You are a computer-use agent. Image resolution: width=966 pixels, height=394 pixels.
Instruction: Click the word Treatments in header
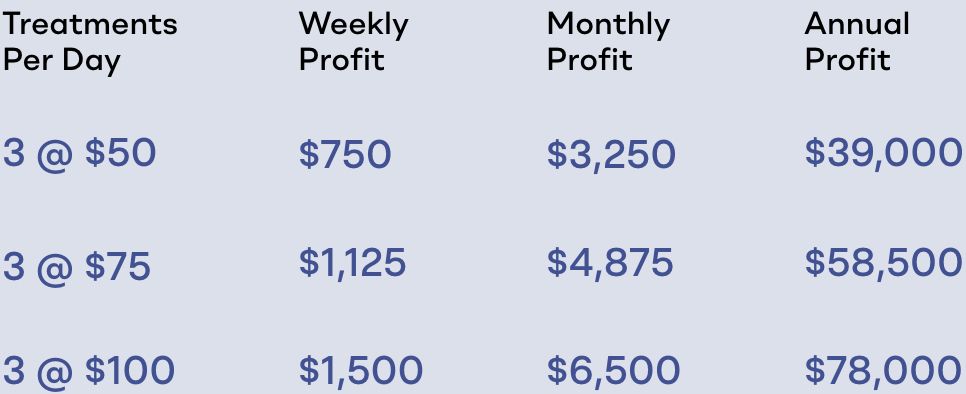pyautogui.click(x=90, y=25)
